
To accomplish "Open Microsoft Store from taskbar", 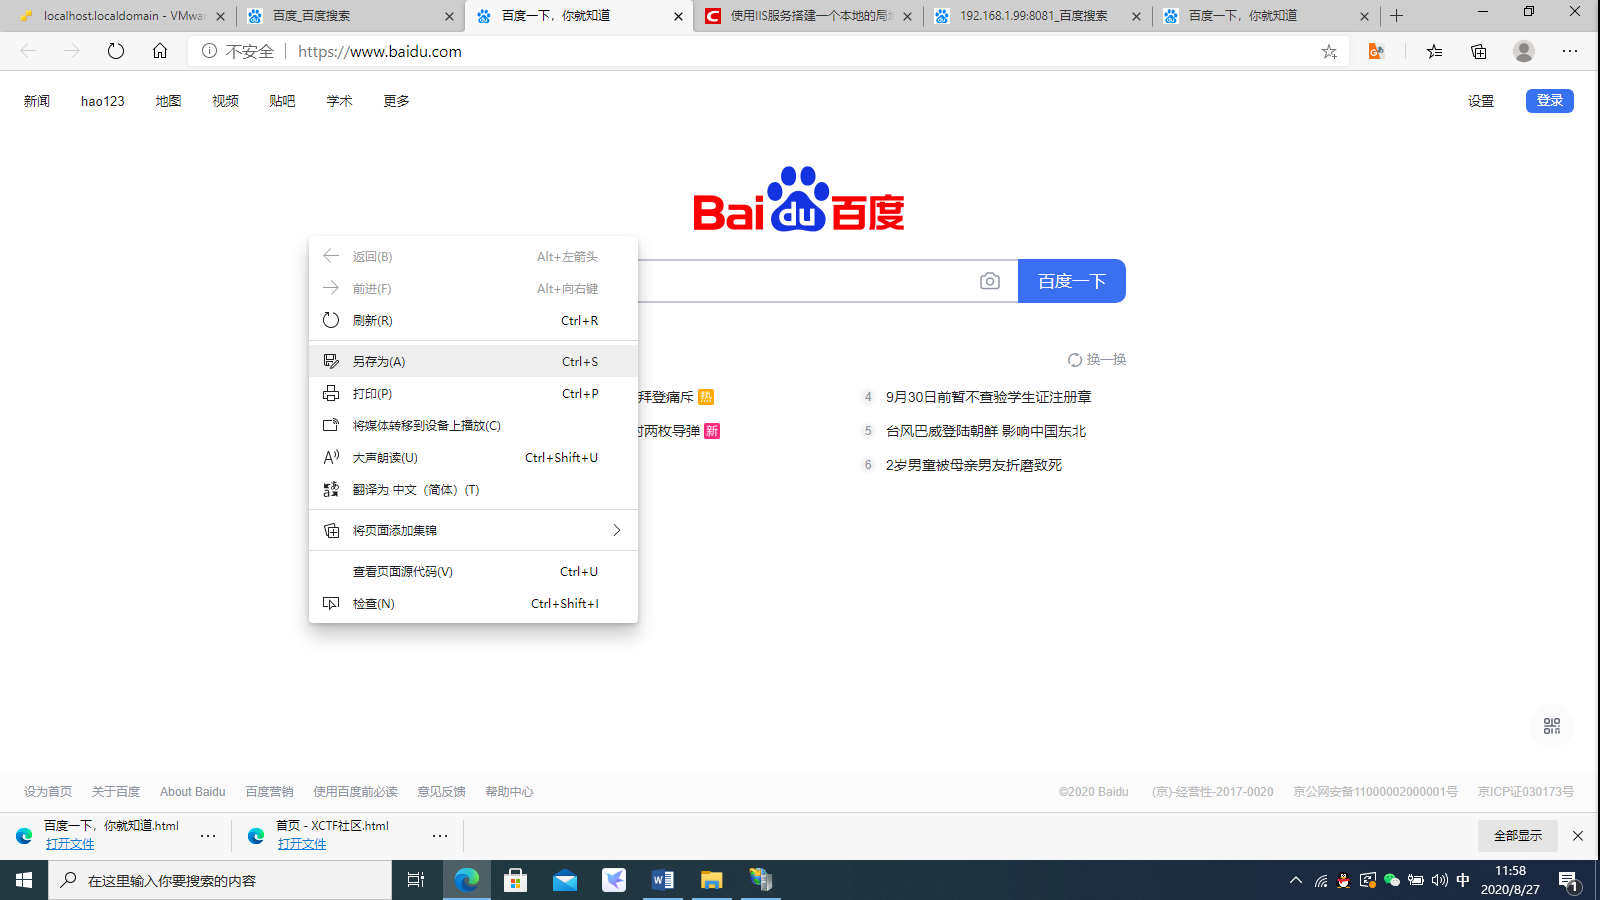I will [x=516, y=880].
